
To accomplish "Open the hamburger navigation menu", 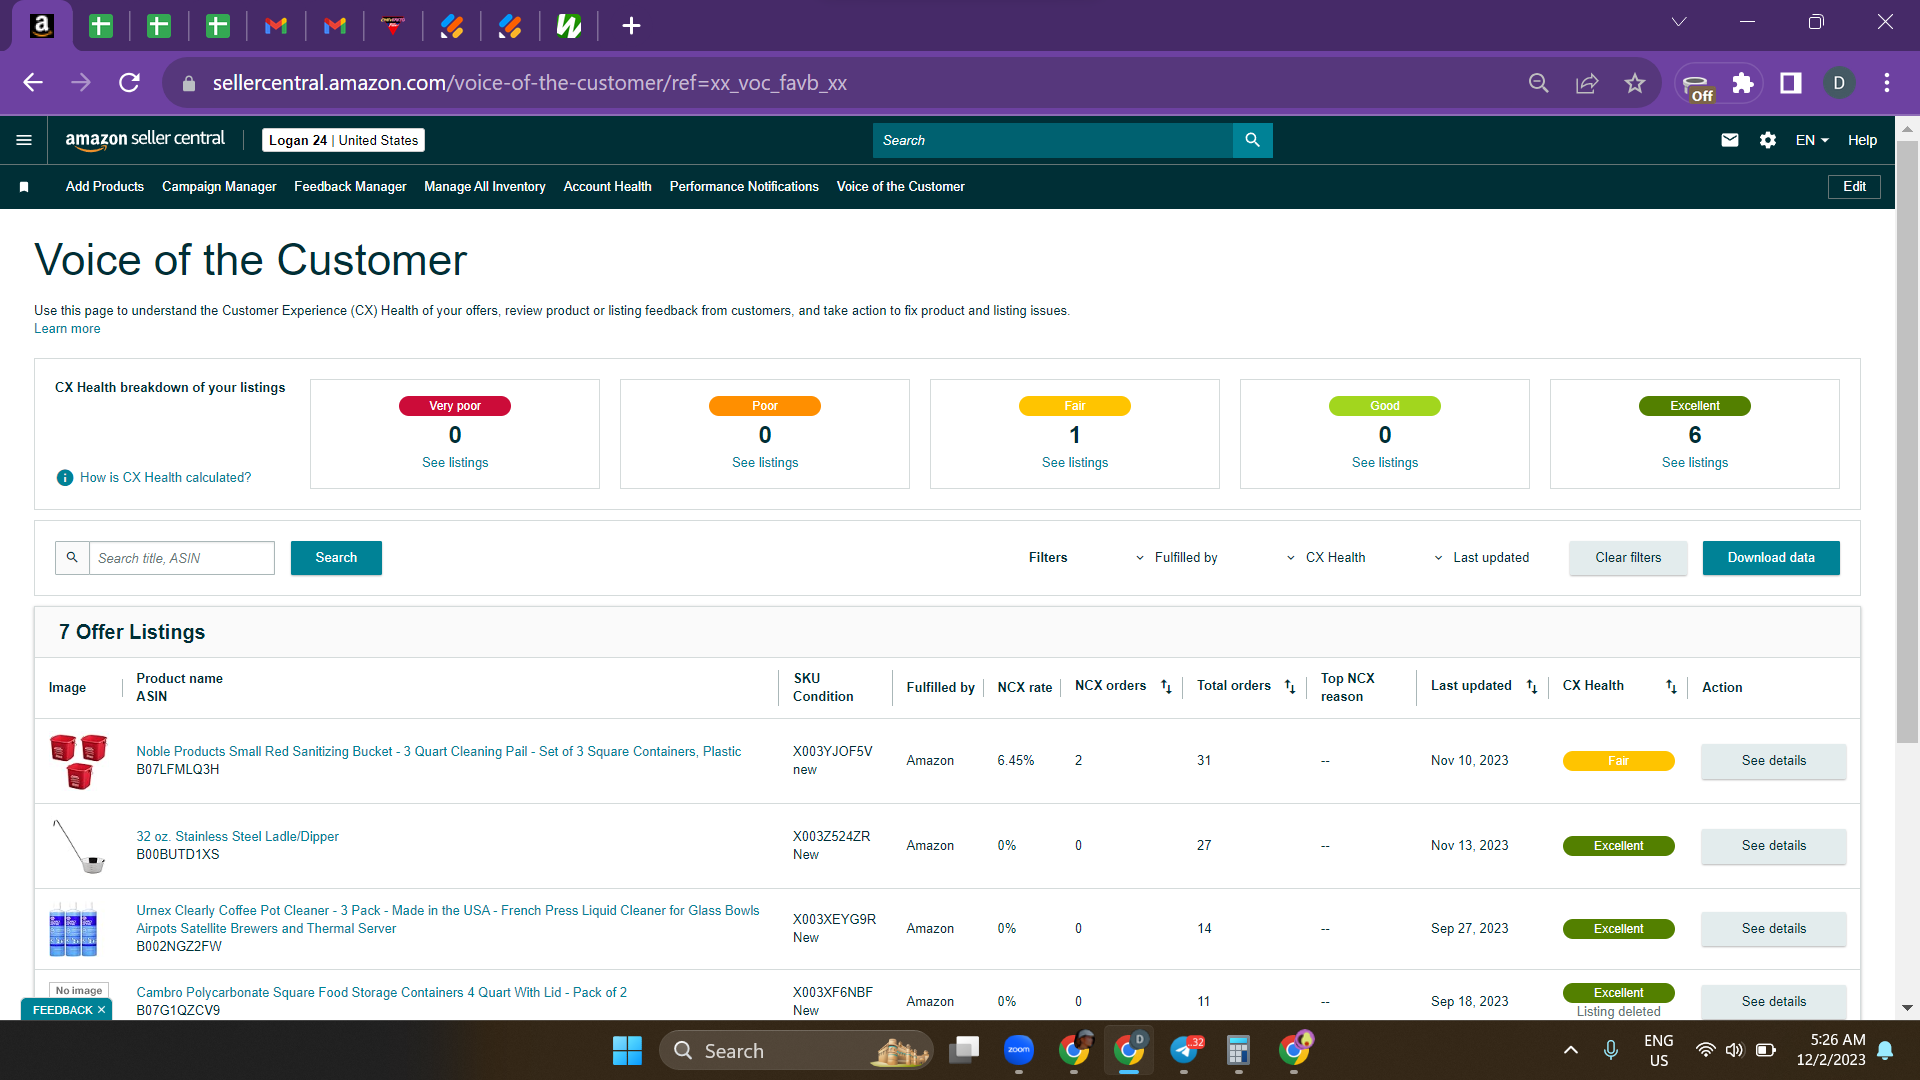I will coord(24,140).
